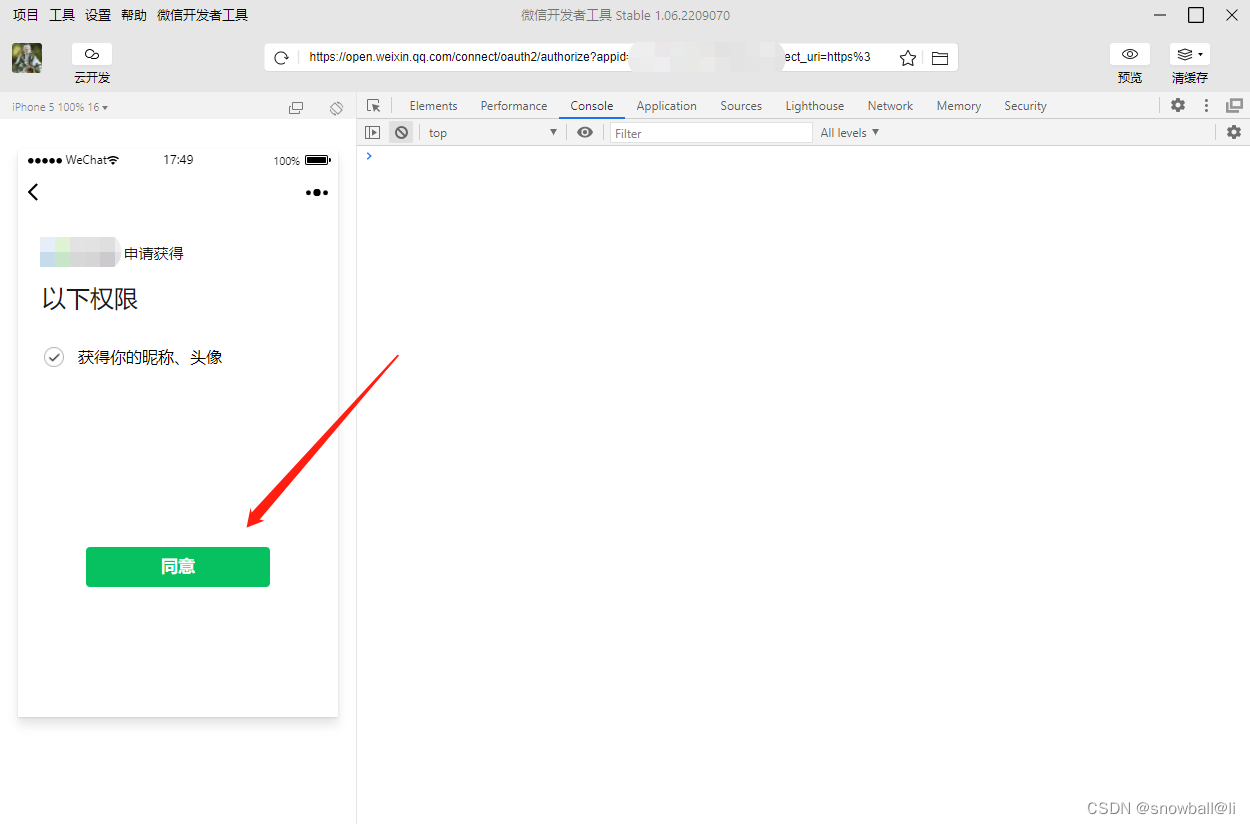This screenshot has width=1250, height=824.
Task: Open the 工具 menu
Action: click(62, 15)
